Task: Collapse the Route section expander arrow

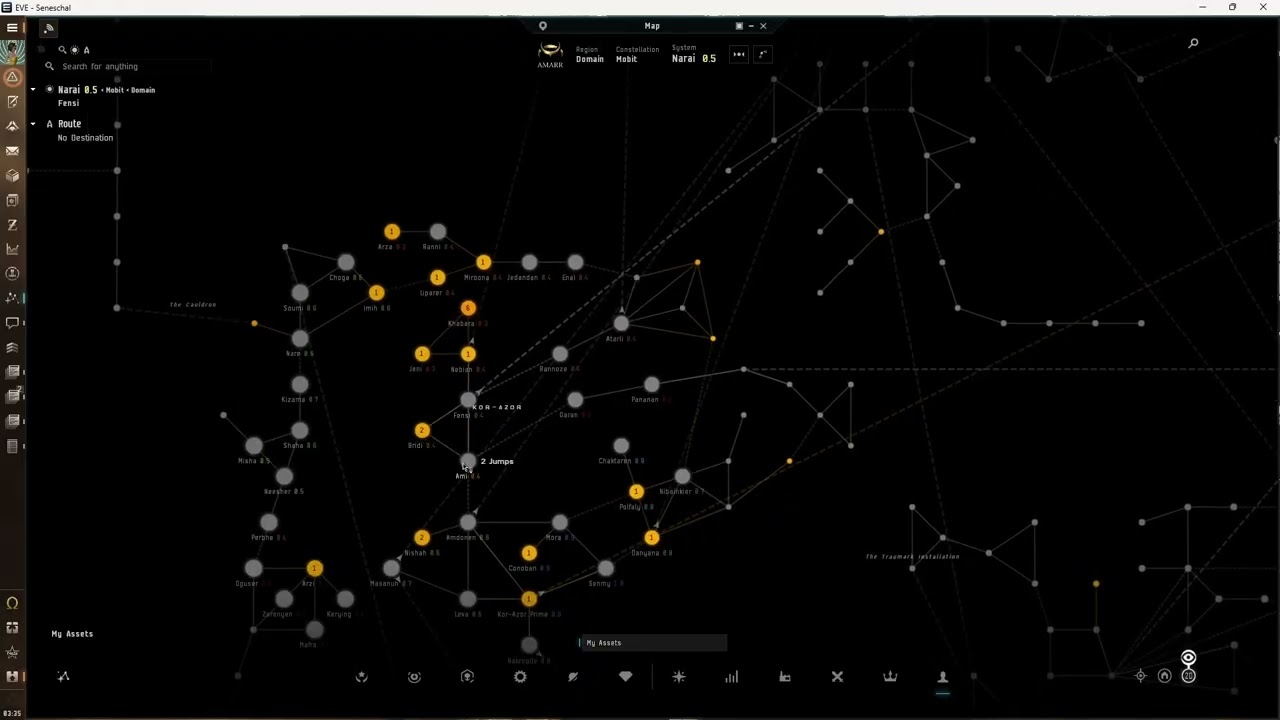Action: [x=33, y=124]
